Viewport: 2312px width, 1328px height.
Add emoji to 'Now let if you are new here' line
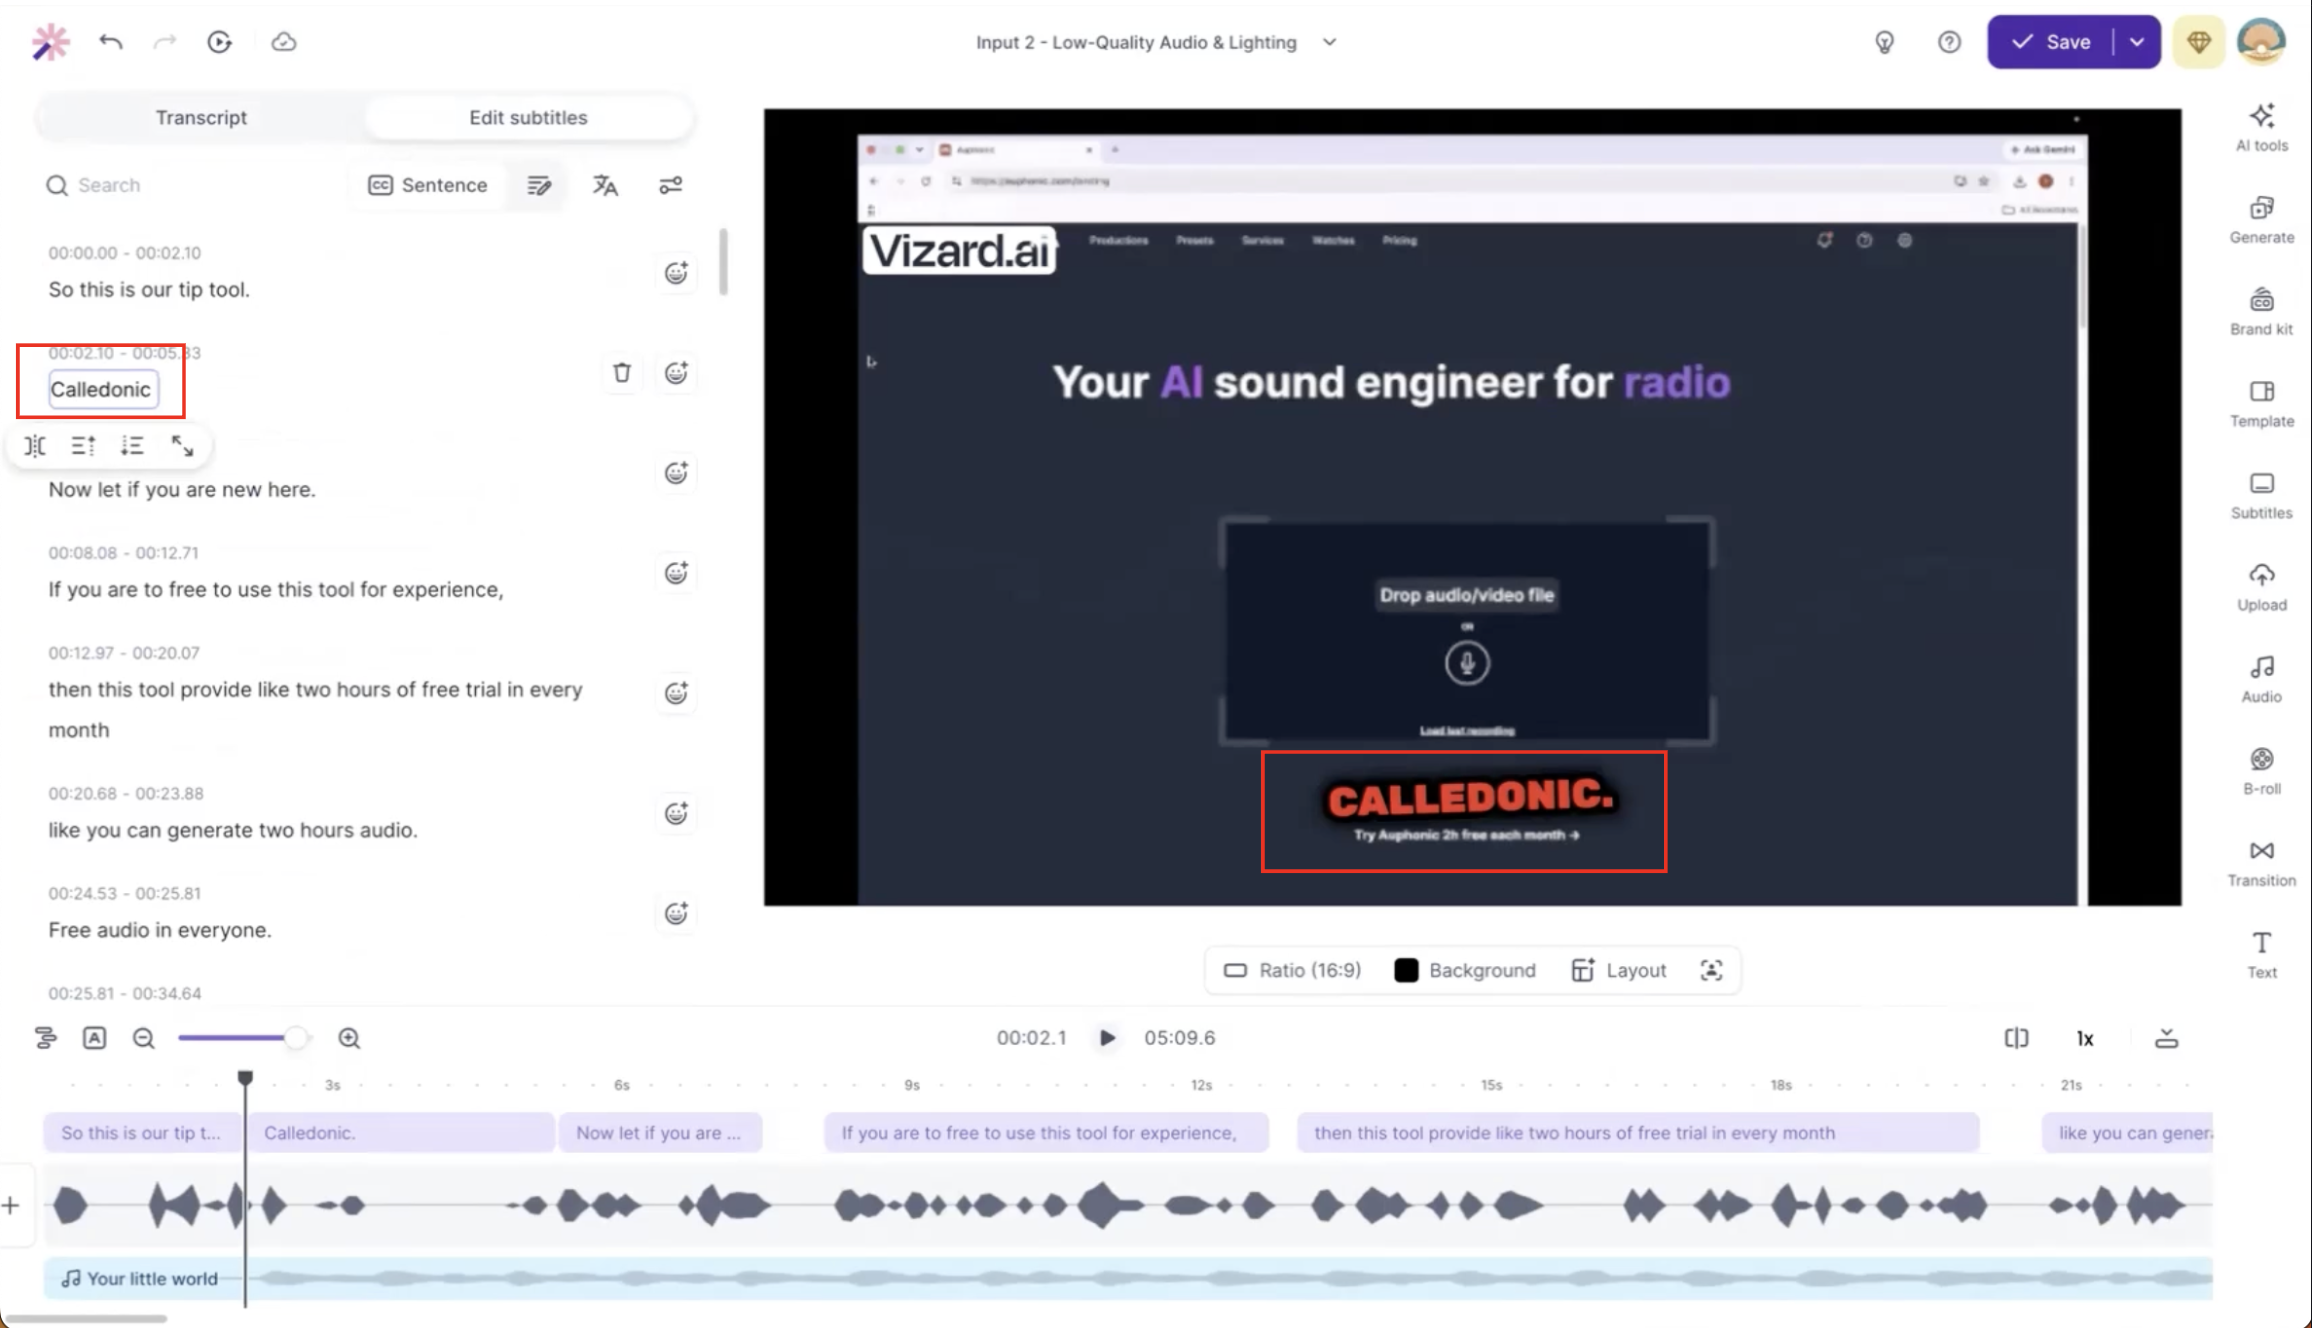(x=677, y=472)
